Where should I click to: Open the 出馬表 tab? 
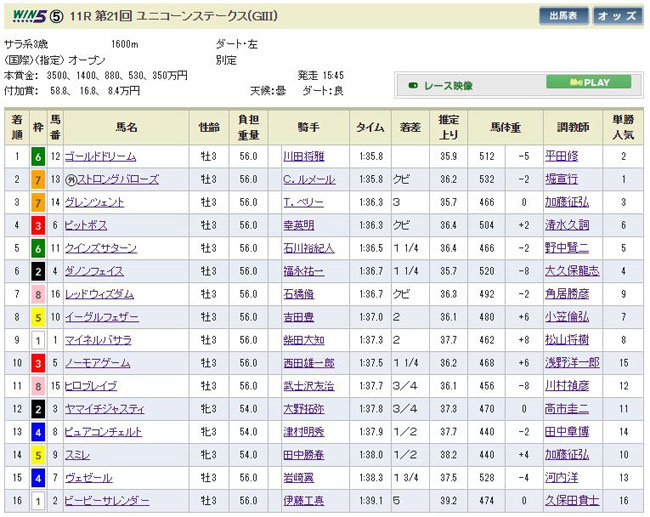[x=563, y=16]
